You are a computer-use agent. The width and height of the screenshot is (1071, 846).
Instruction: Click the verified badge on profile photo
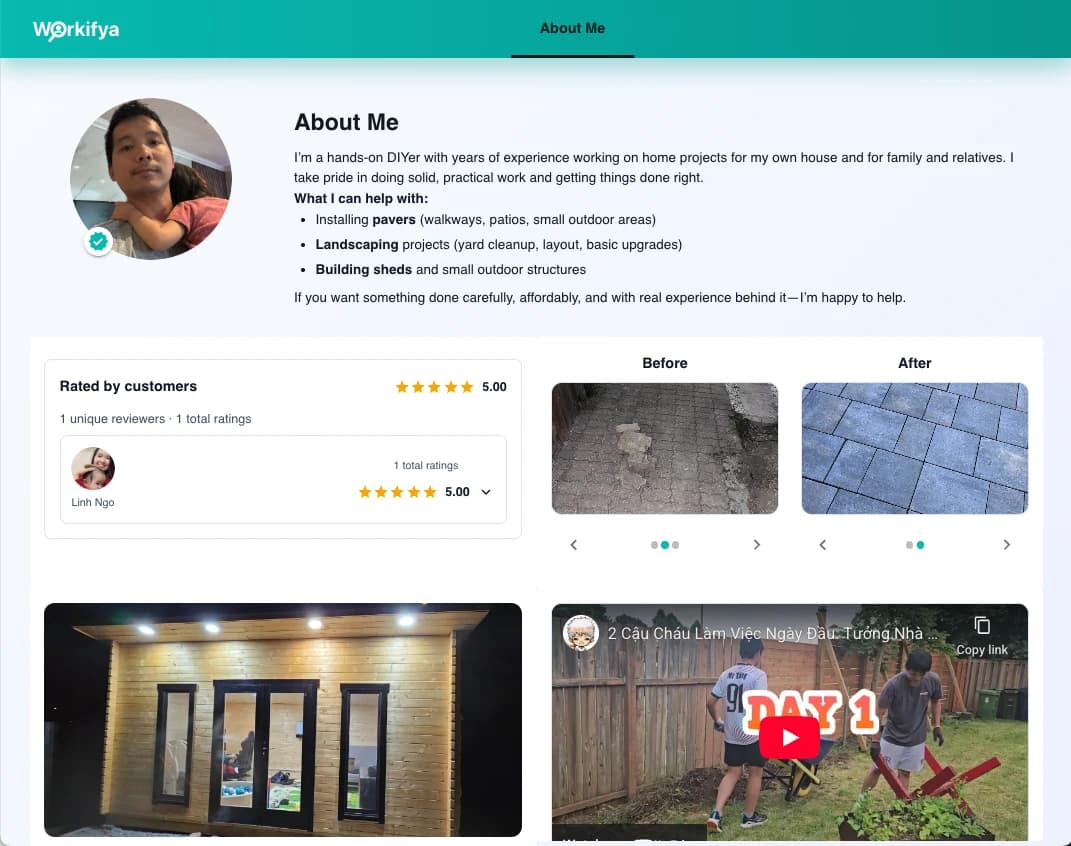[x=98, y=241]
